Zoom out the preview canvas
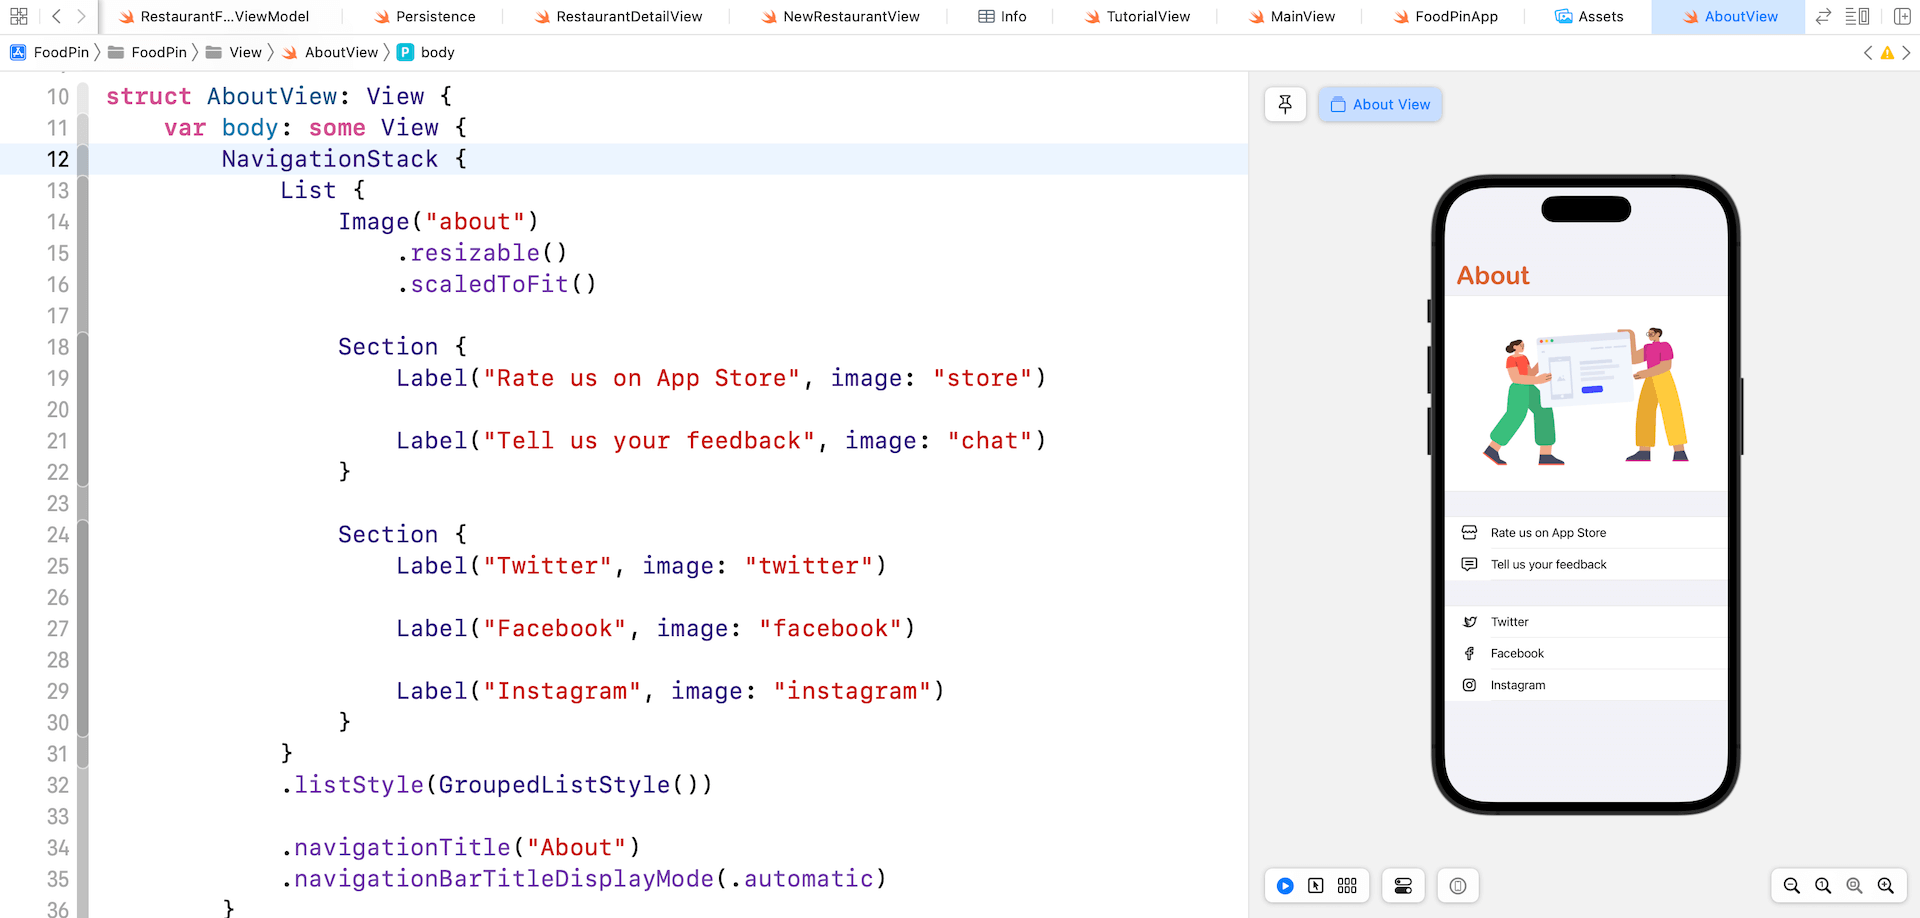 click(x=1791, y=886)
